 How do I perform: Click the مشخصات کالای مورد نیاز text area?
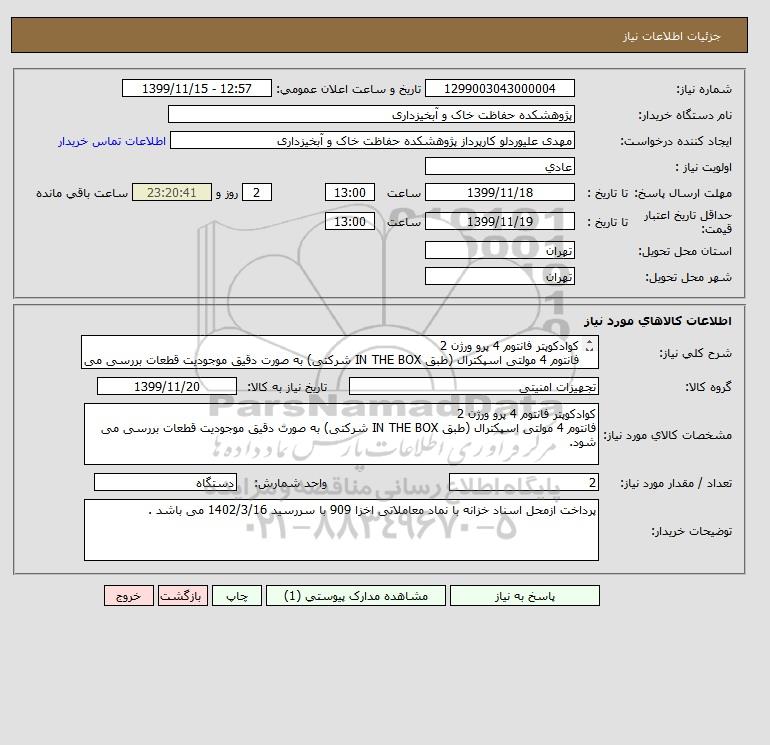(341, 434)
